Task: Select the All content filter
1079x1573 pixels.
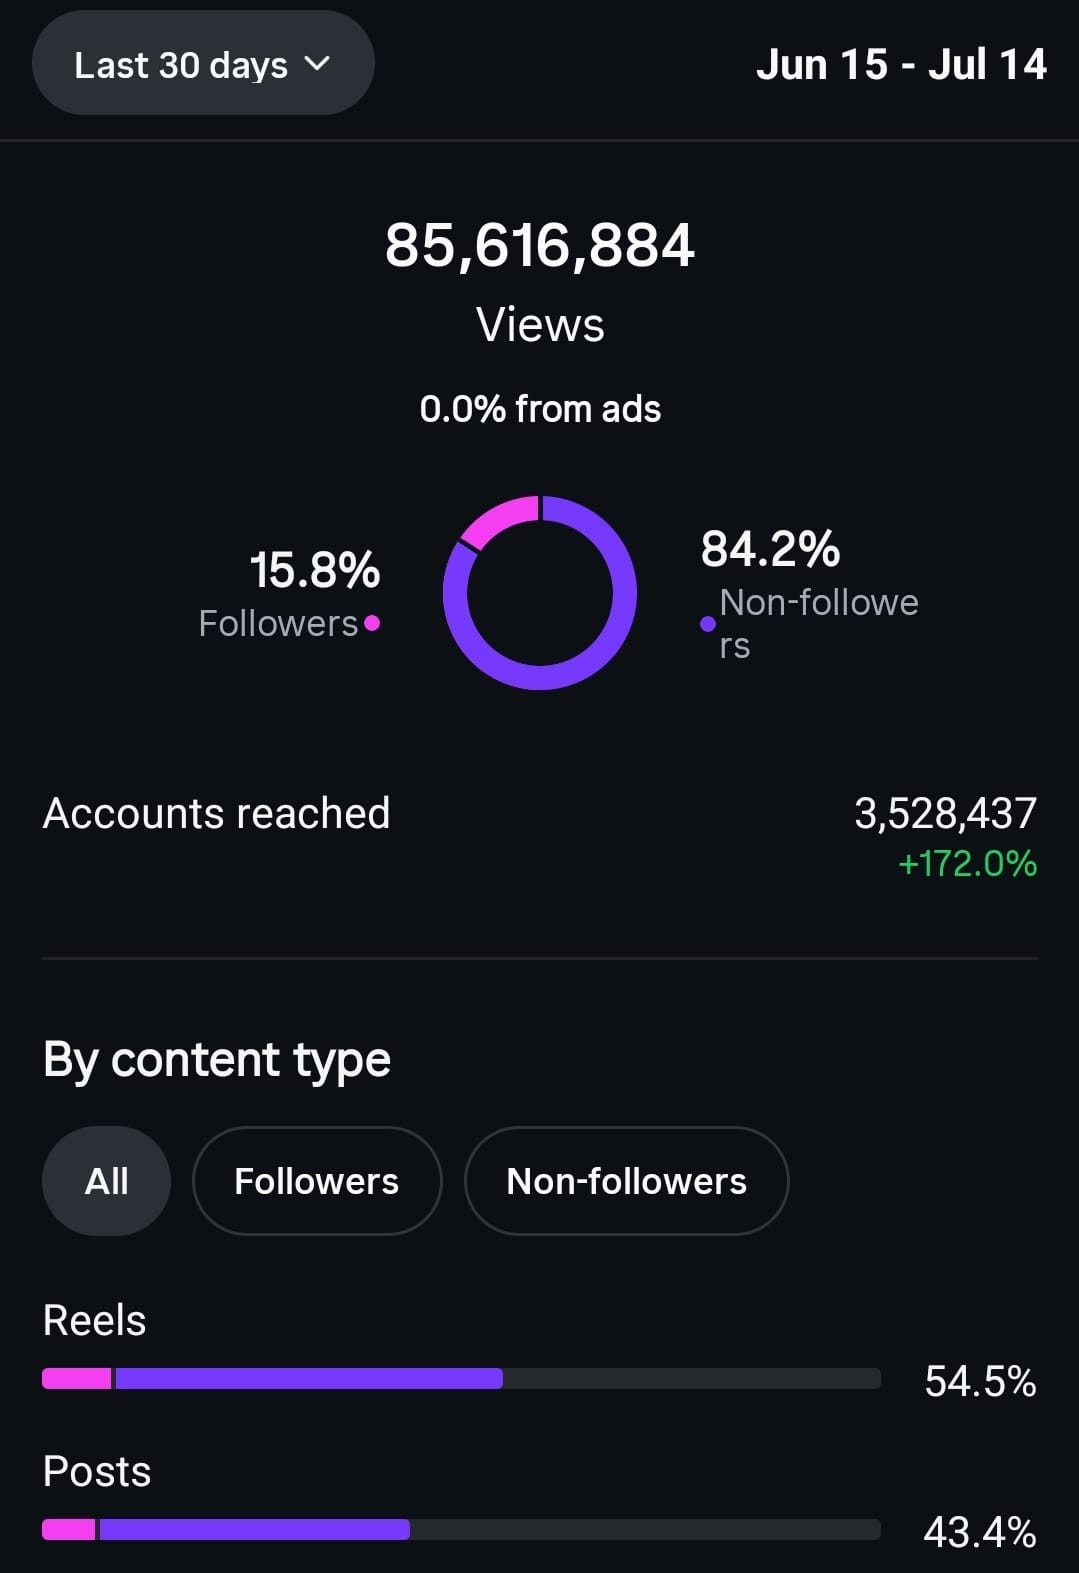Action: tap(106, 1181)
